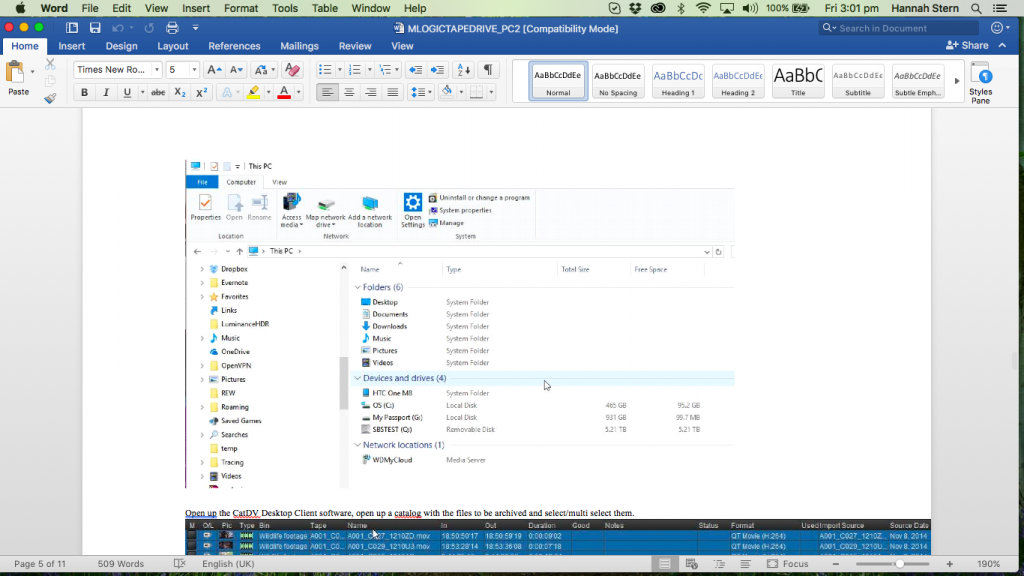The image size is (1024, 576).
Task: Switch to Print Layout view in status bar
Action: coord(664,564)
